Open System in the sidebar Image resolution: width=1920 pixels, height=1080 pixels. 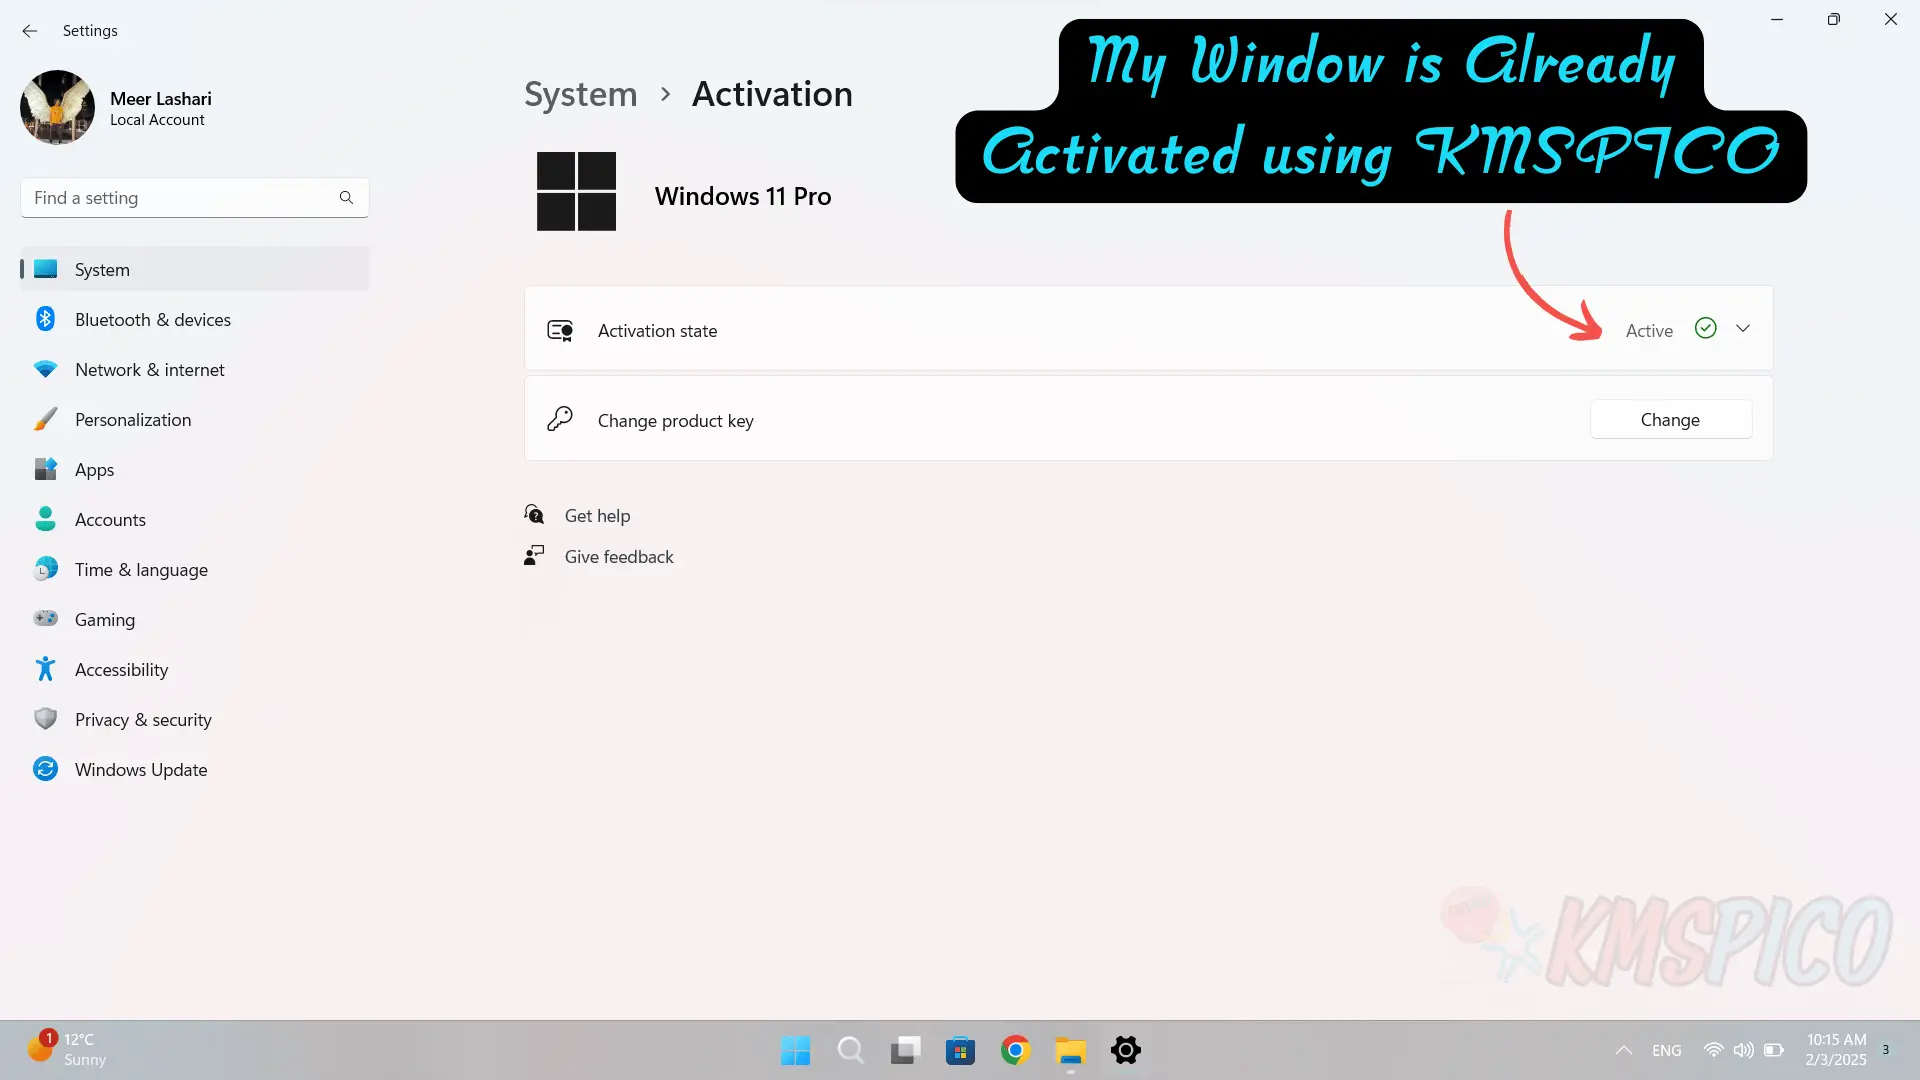coord(194,269)
